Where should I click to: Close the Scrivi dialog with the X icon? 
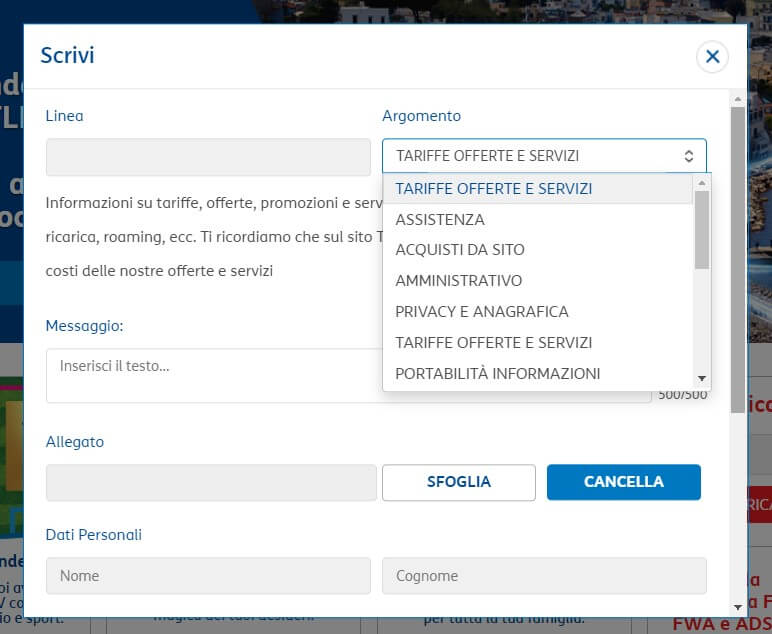712,57
